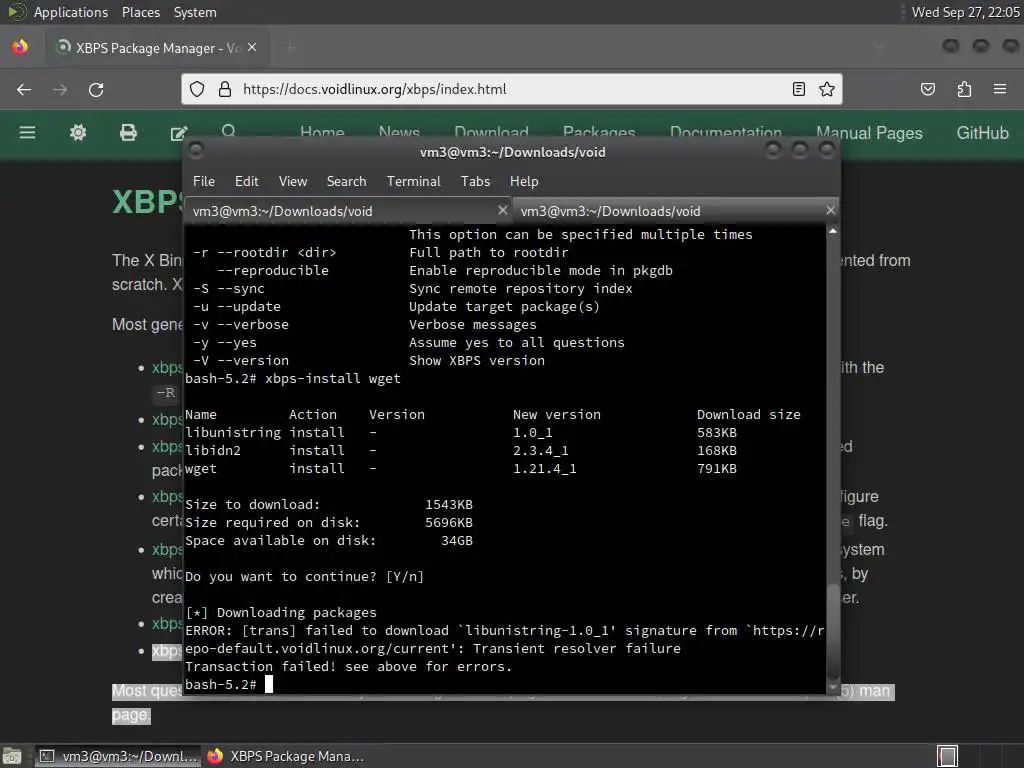Open the terminal Search menu
The image size is (1024, 768).
pos(346,182)
